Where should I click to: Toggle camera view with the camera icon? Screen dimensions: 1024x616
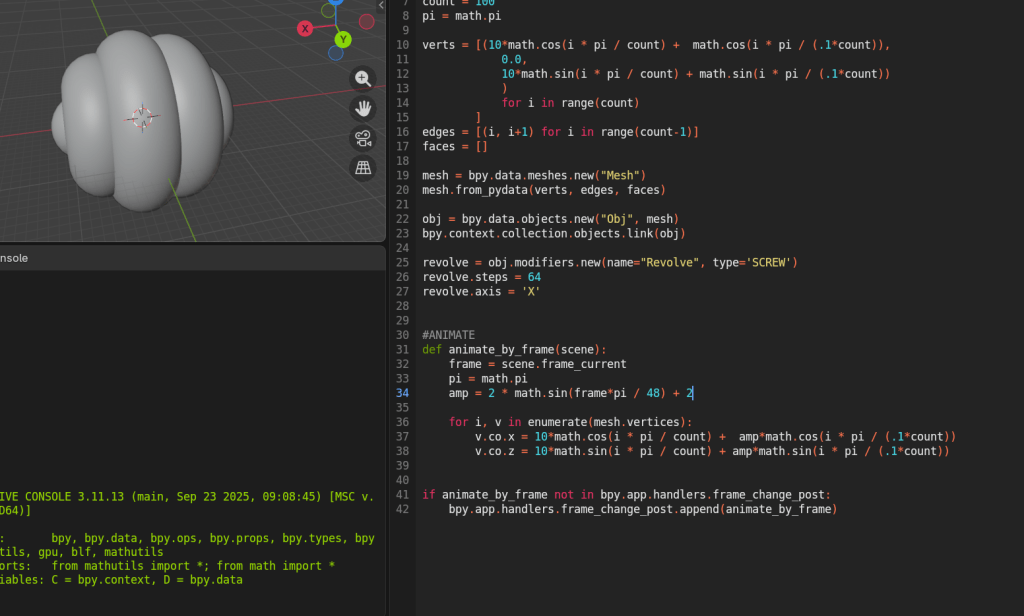tap(362, 138)
